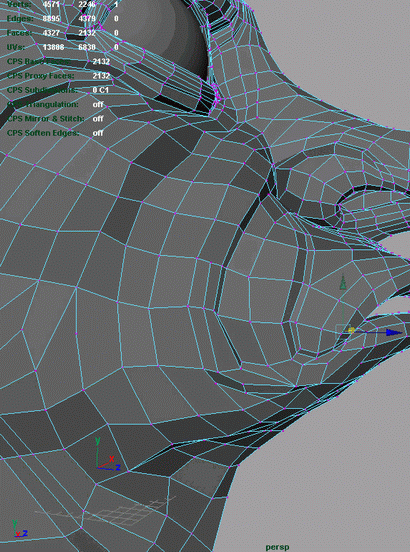Click the green Y-axis move manipulator arrow
The width and height of the screenshot is (410, 552).
tap(343, 283)
